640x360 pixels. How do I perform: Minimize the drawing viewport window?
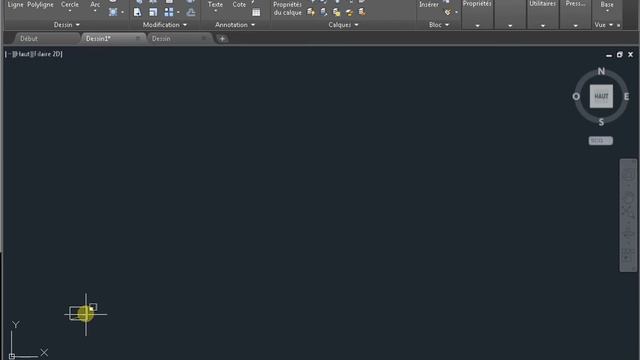[x=609, y=55]
